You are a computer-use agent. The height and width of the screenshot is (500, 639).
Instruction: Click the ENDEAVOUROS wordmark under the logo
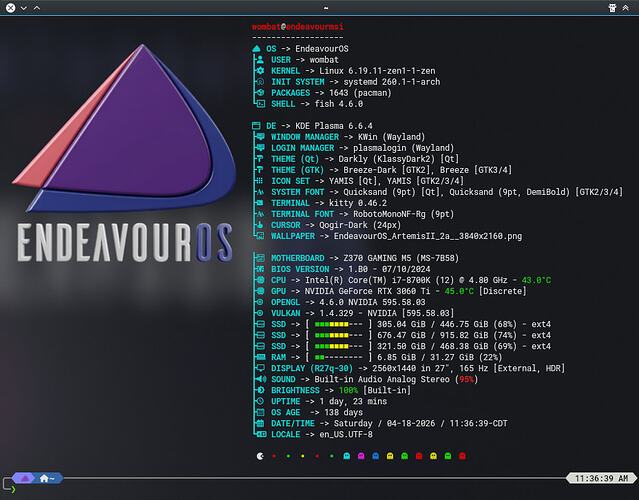125,242
